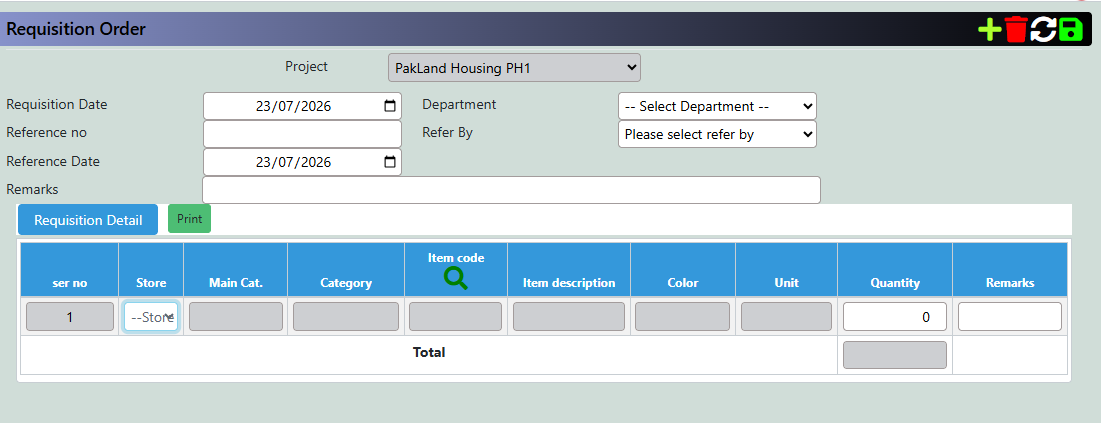The height and width of the screenshot is (423, 1101).
Task: Open the Requisition Date calendar picker icon
Action: (x=390, y=106)
